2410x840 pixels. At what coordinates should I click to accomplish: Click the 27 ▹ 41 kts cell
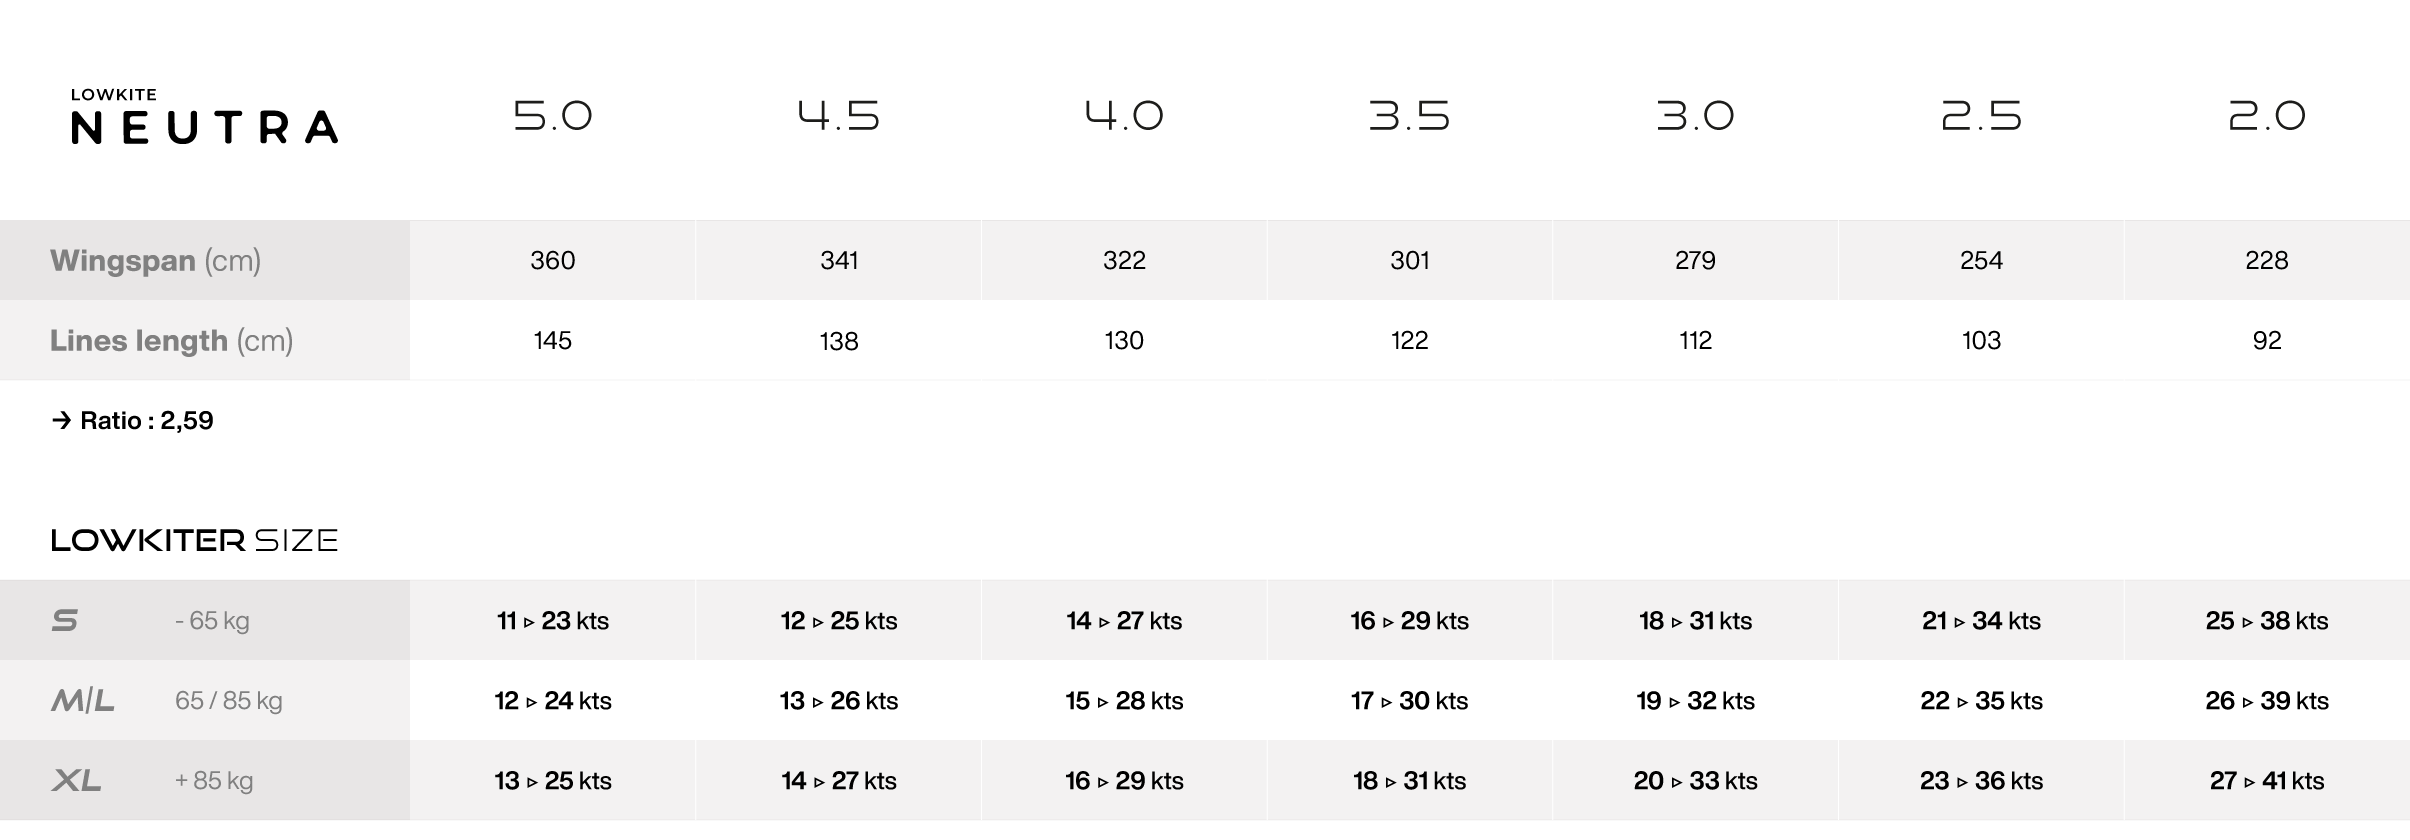coord(2266,781)
